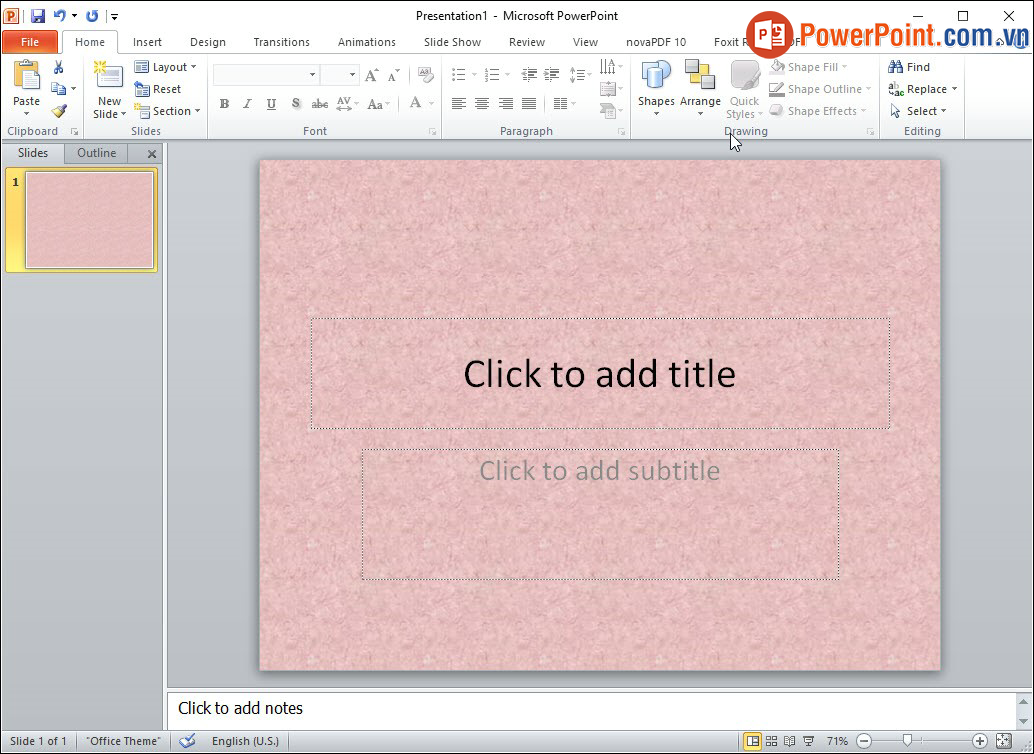Toggle Underline formatting
This screenshot has width=1034, height=754.
[x=271, y=104]
